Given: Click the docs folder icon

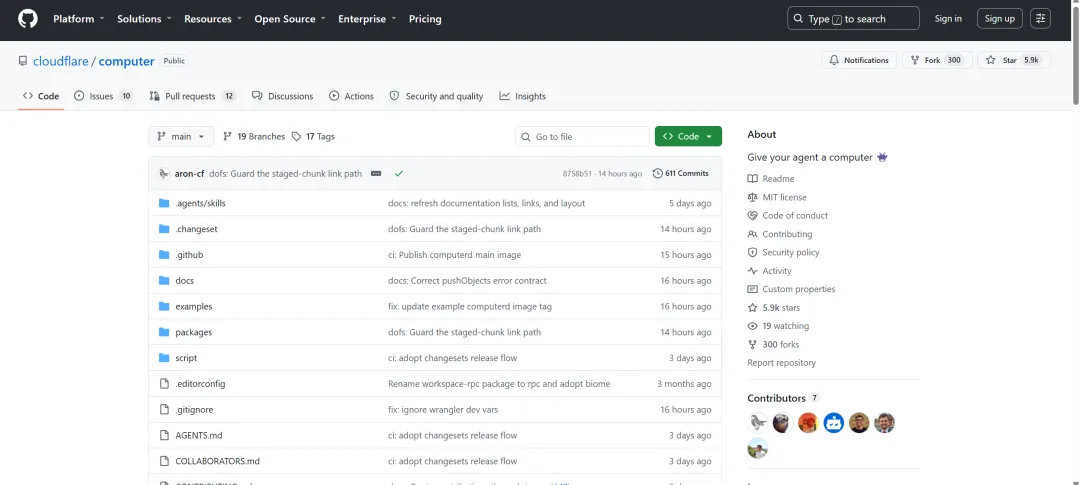Looking at the screenshot, I should (164, 280).
